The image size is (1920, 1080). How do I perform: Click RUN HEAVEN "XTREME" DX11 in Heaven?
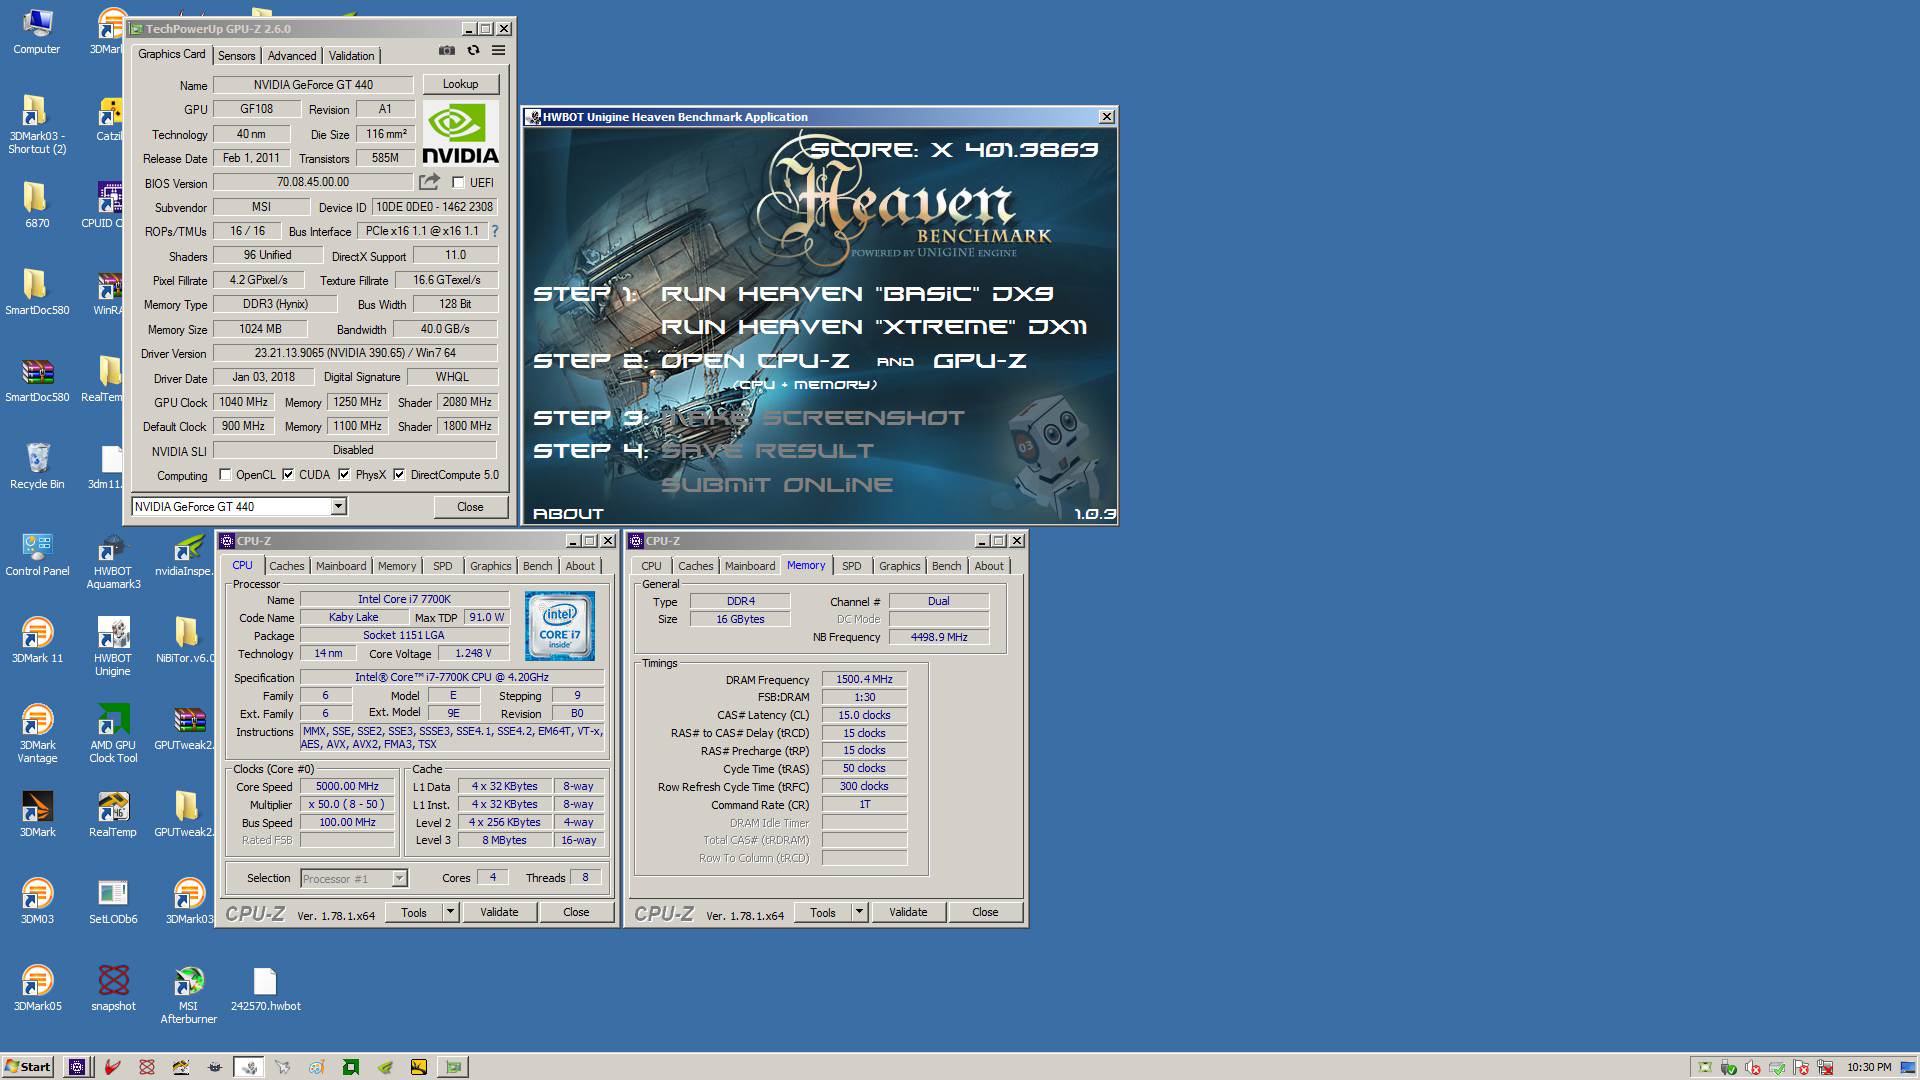pyautogui.click(x=874, y=327)
